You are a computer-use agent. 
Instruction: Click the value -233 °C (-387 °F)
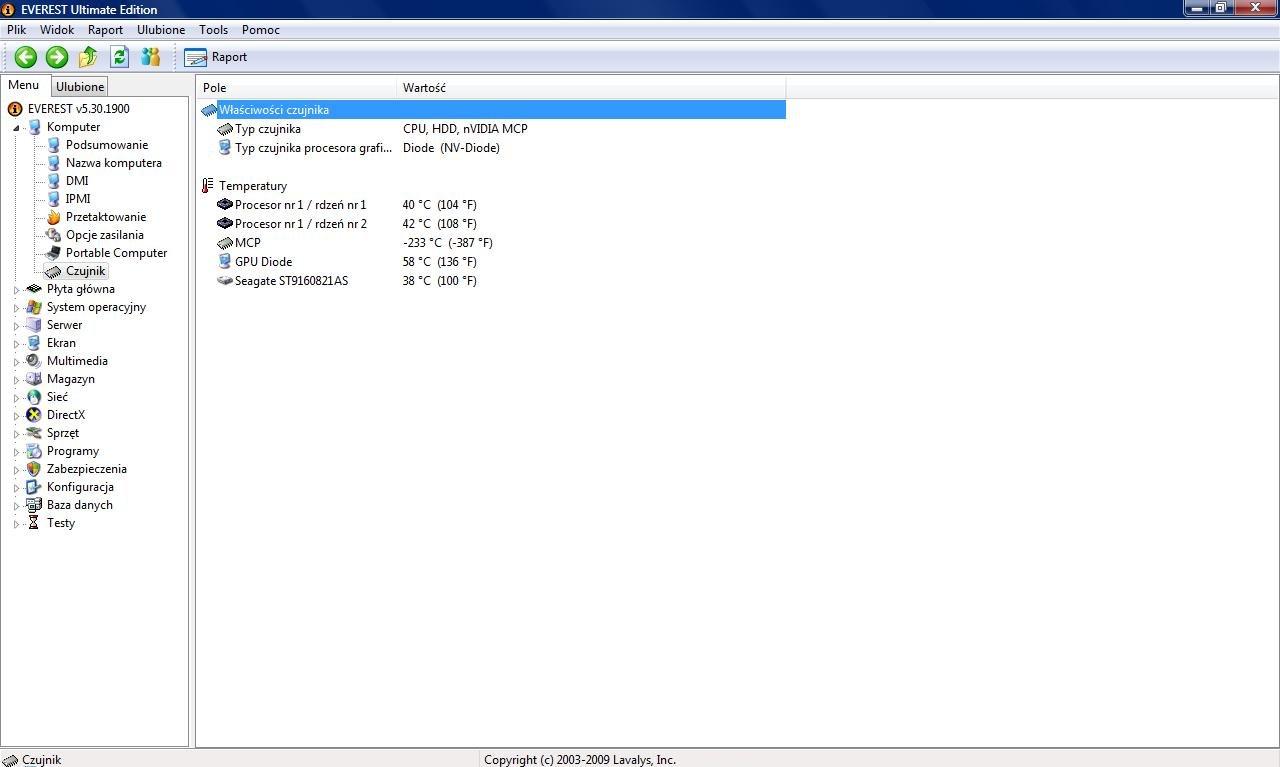448,243
